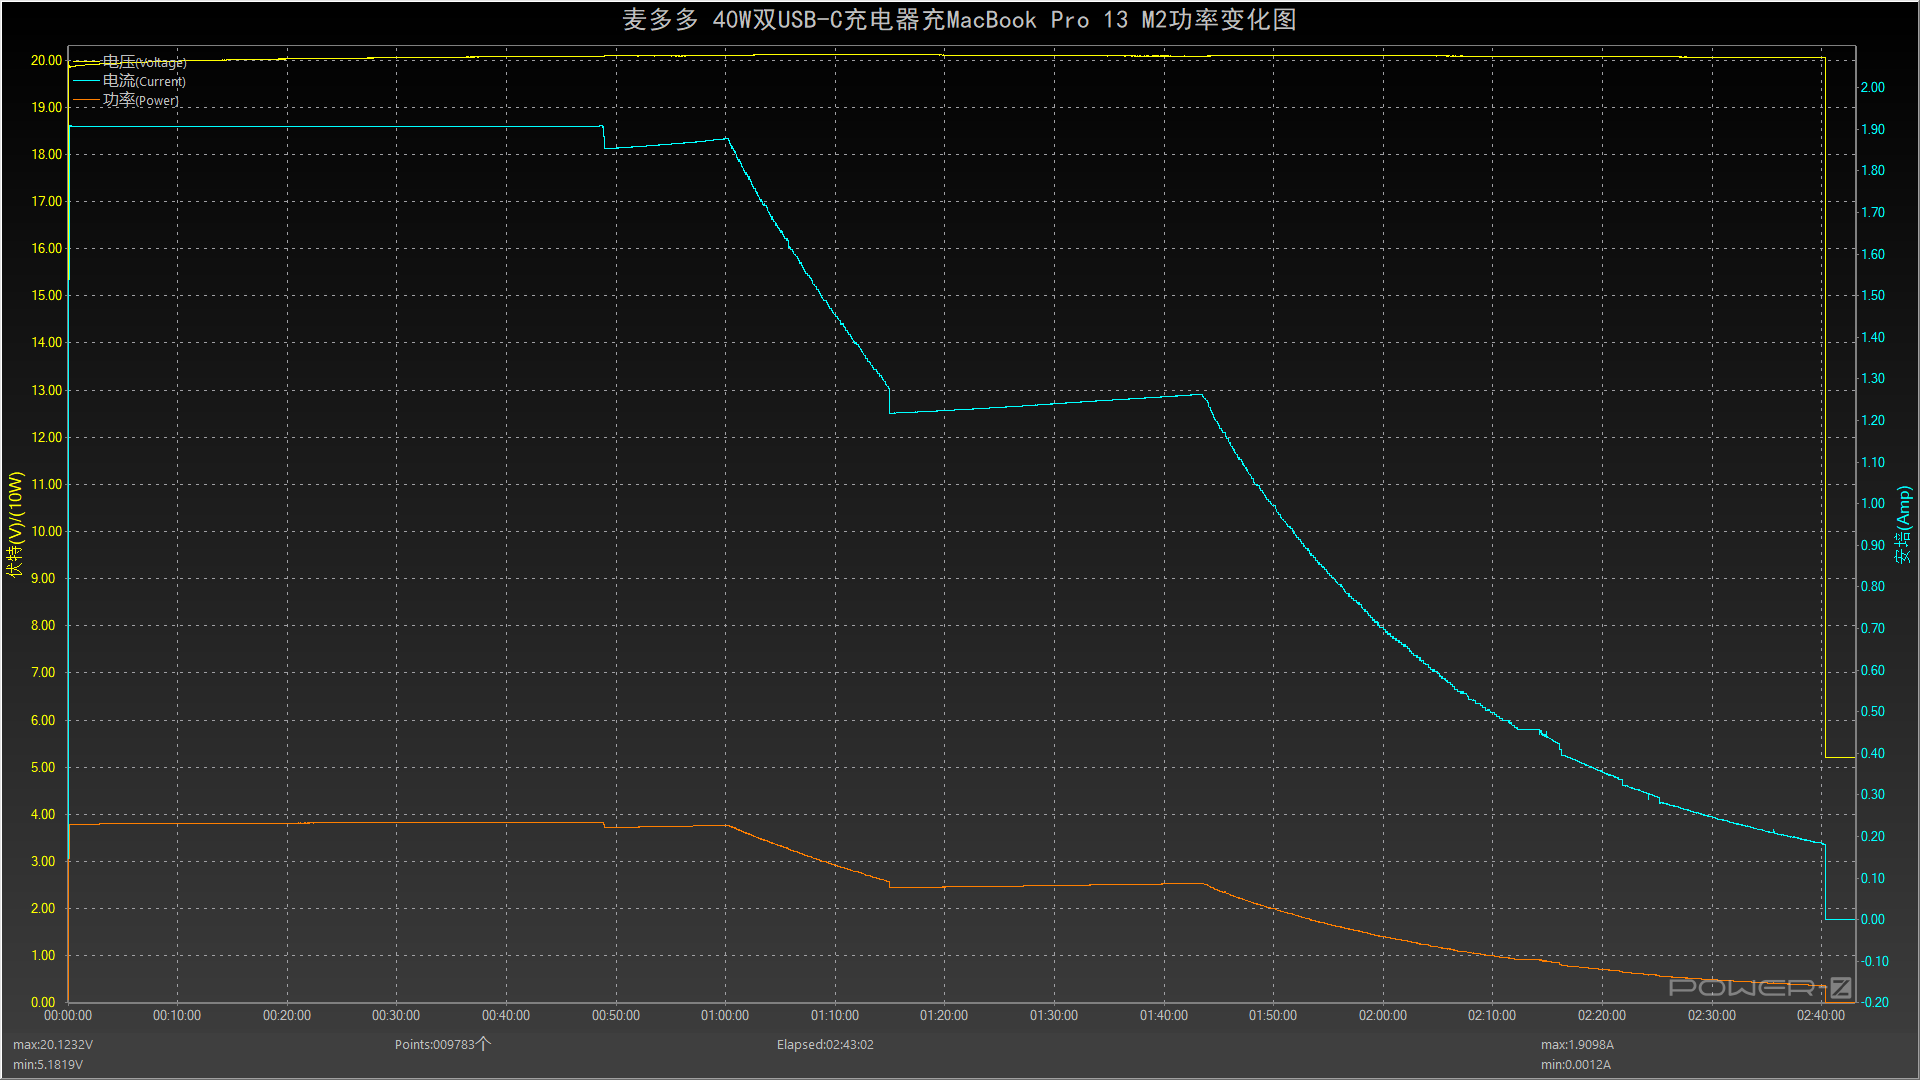This screenshot has width=1920, height=1080.
Task: Click the 01:20:00 time axis label
Action: (x=944, y=1015)
